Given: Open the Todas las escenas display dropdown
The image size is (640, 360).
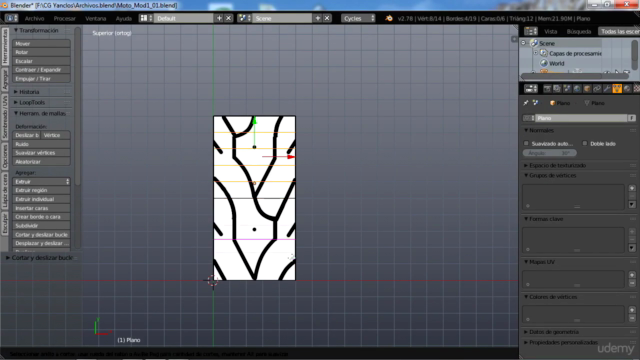Looking at the screenshot, I should pyautogui.click(x=619, y=31).
